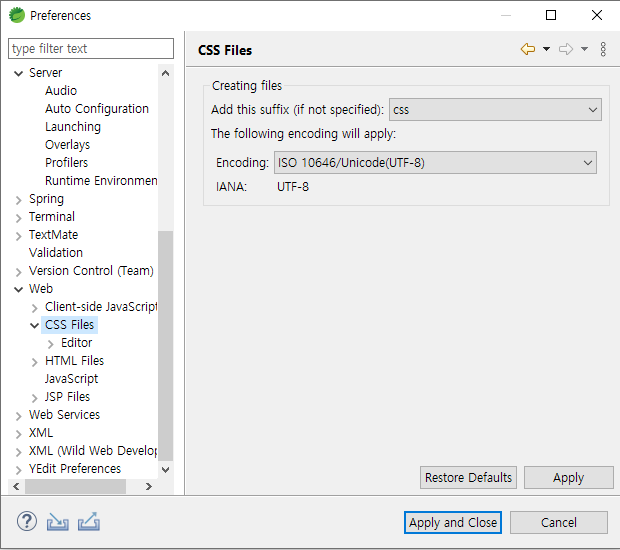Viewport: 620px width, 550px height.
Task: Select Auto Configuration preference page
Action: (x=97, y=109)
